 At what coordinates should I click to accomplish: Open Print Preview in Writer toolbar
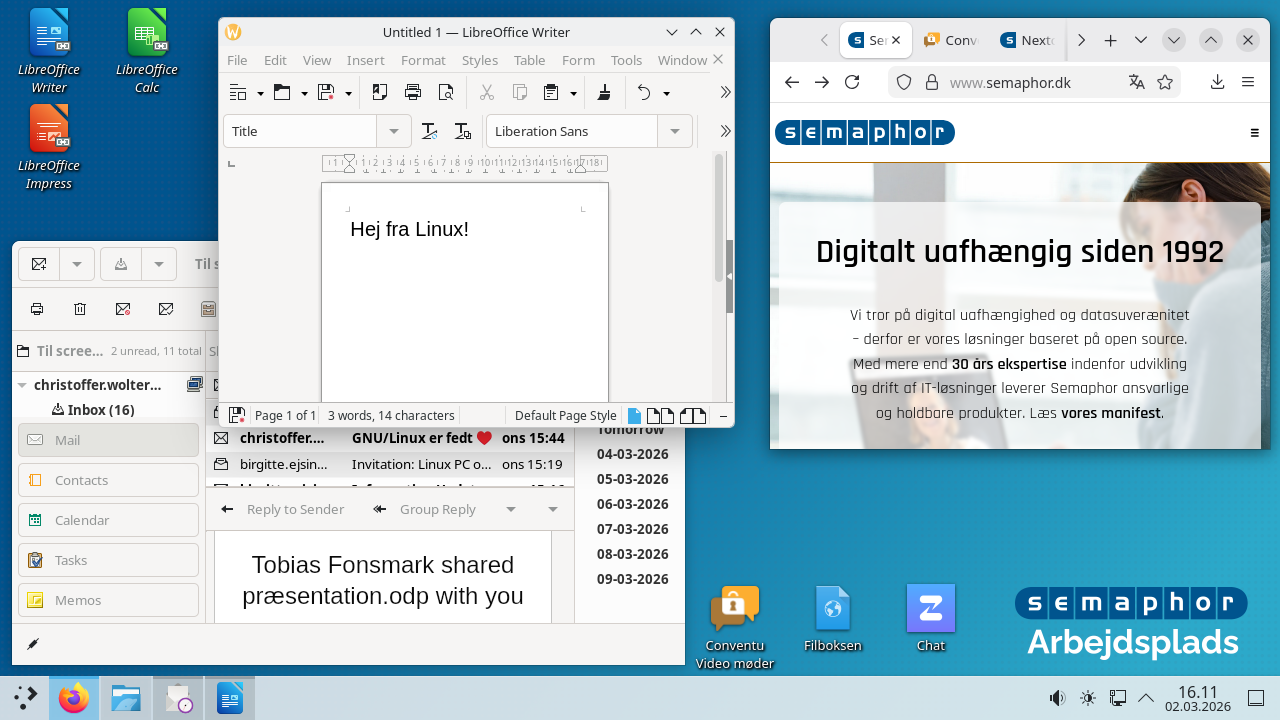(x=446, y=93)
